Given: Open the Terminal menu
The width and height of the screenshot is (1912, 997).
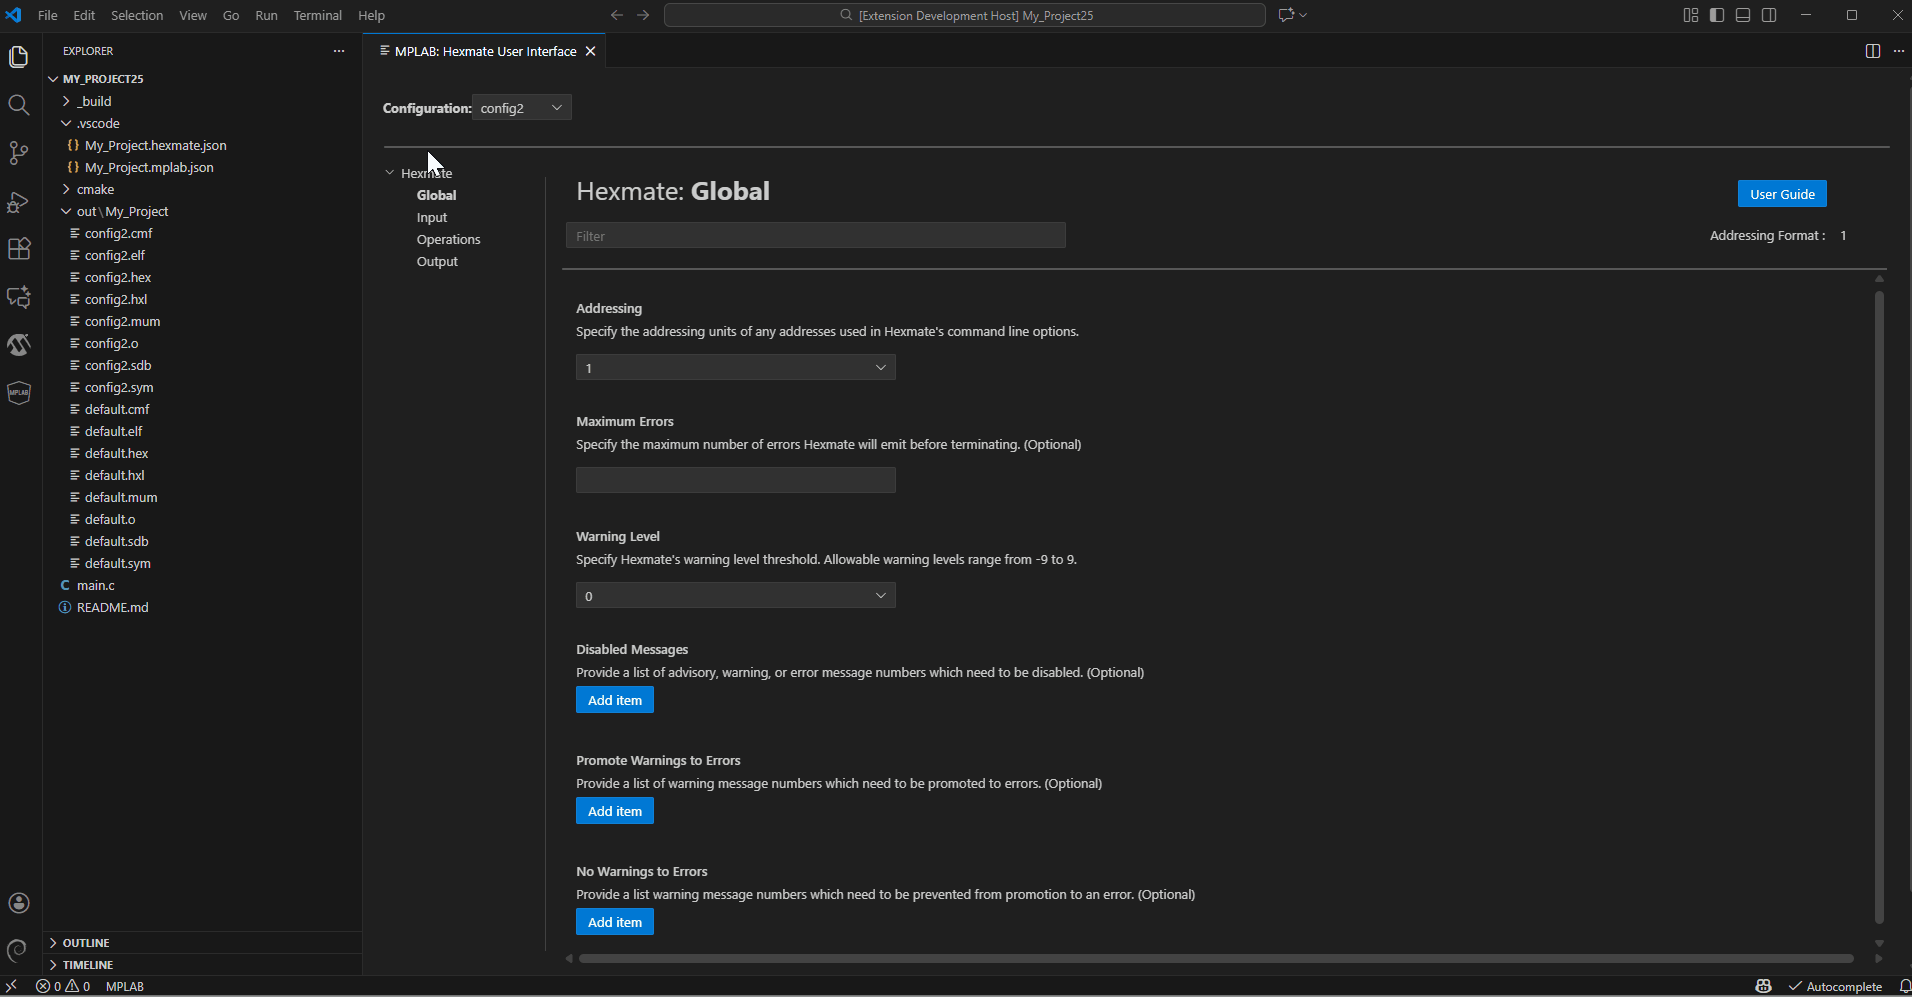Looking at the screenshot, I should tap(317, 15).
